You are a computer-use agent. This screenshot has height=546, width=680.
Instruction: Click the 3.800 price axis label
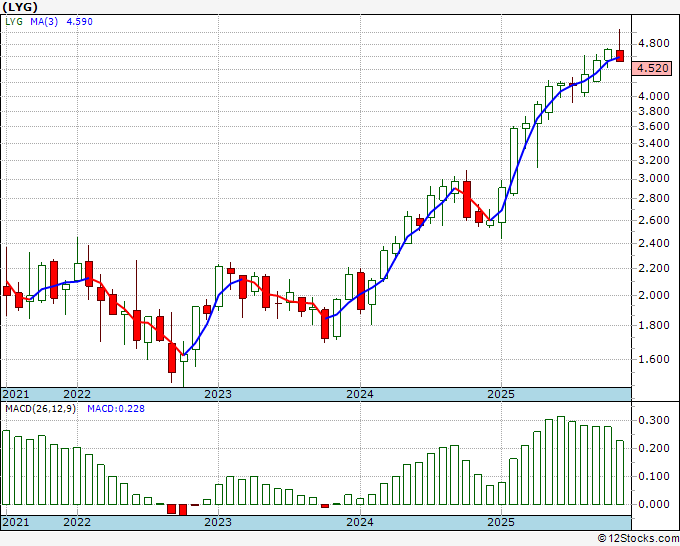(x=654, y=111)
